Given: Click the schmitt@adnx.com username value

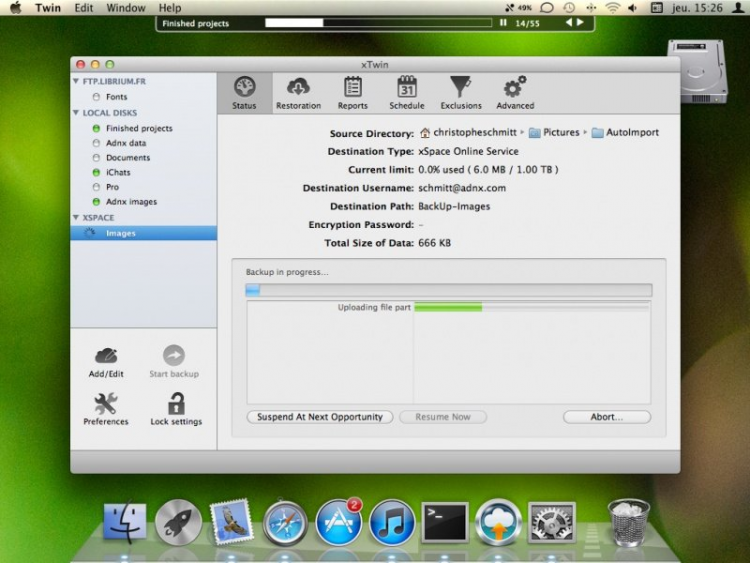Looking at the screenshot, I should point(462,188).
